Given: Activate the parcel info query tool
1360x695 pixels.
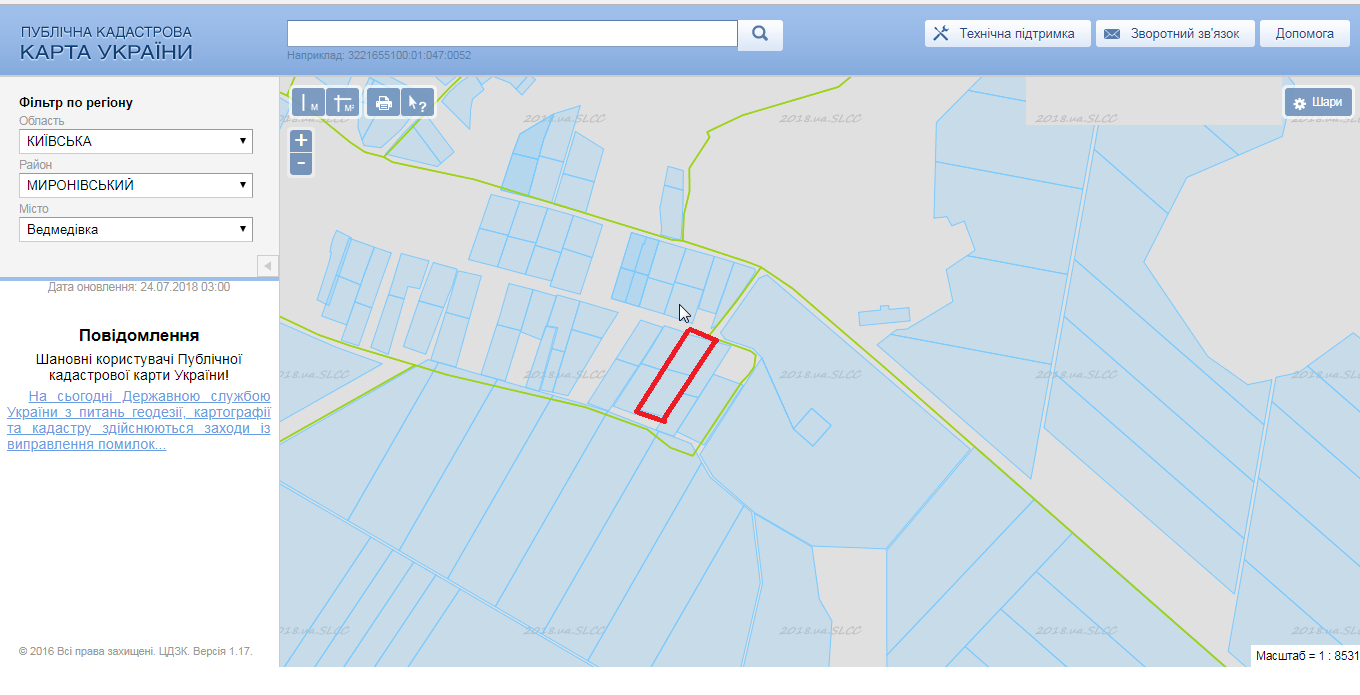Looking at the screenshot, I should tap(418, 103).
